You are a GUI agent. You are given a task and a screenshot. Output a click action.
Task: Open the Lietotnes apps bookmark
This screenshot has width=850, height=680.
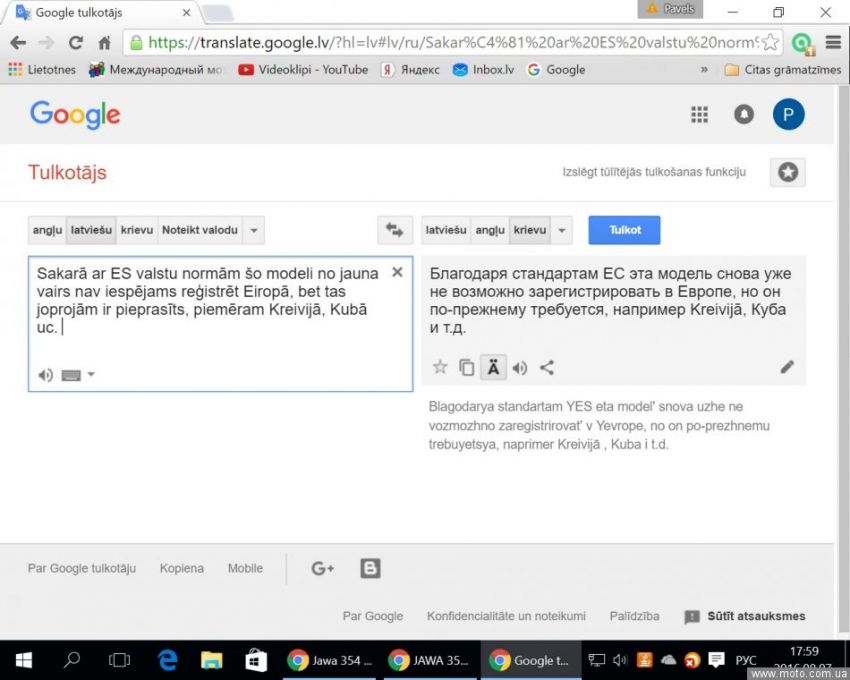pyautogui.click(x=42, y=69)
